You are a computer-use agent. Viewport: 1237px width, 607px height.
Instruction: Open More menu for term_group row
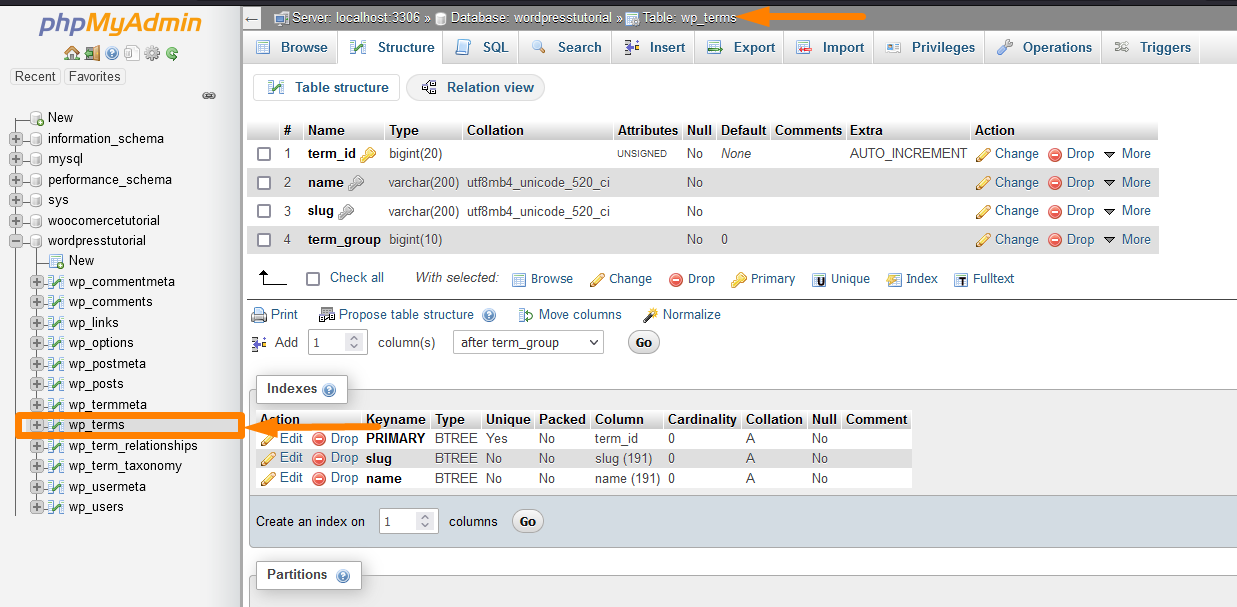1127,240
